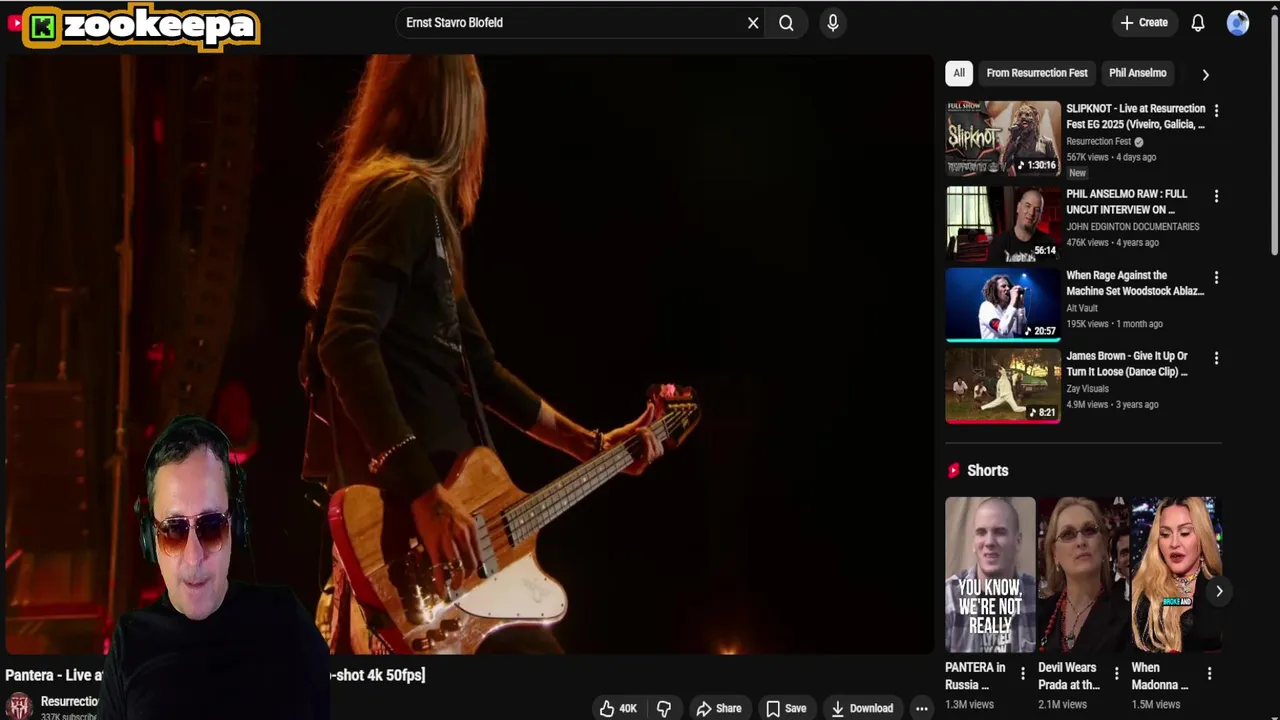Open the When Madonna short

tap(1175, 575)
